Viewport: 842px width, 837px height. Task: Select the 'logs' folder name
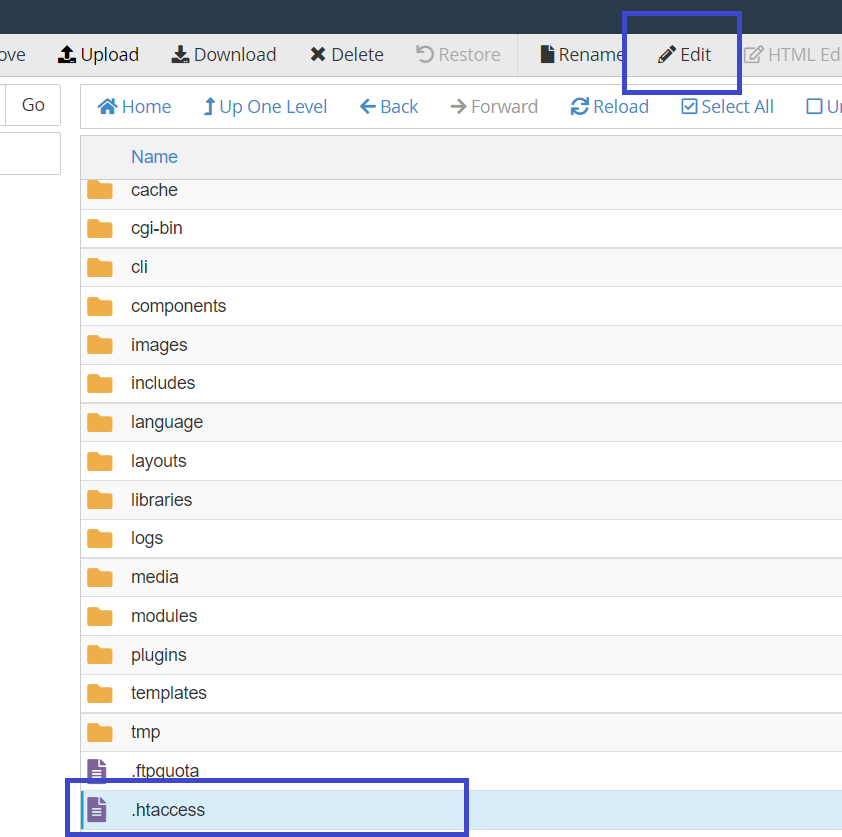point(147,538)
